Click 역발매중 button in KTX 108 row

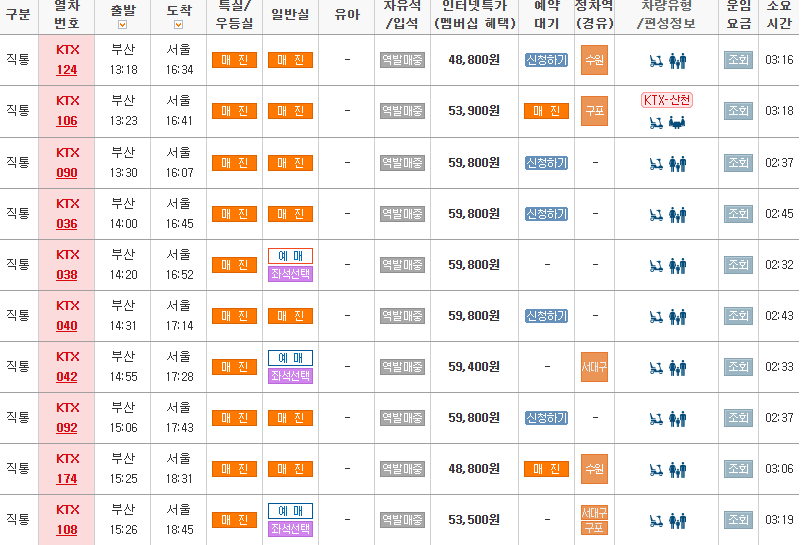[402, 520]
